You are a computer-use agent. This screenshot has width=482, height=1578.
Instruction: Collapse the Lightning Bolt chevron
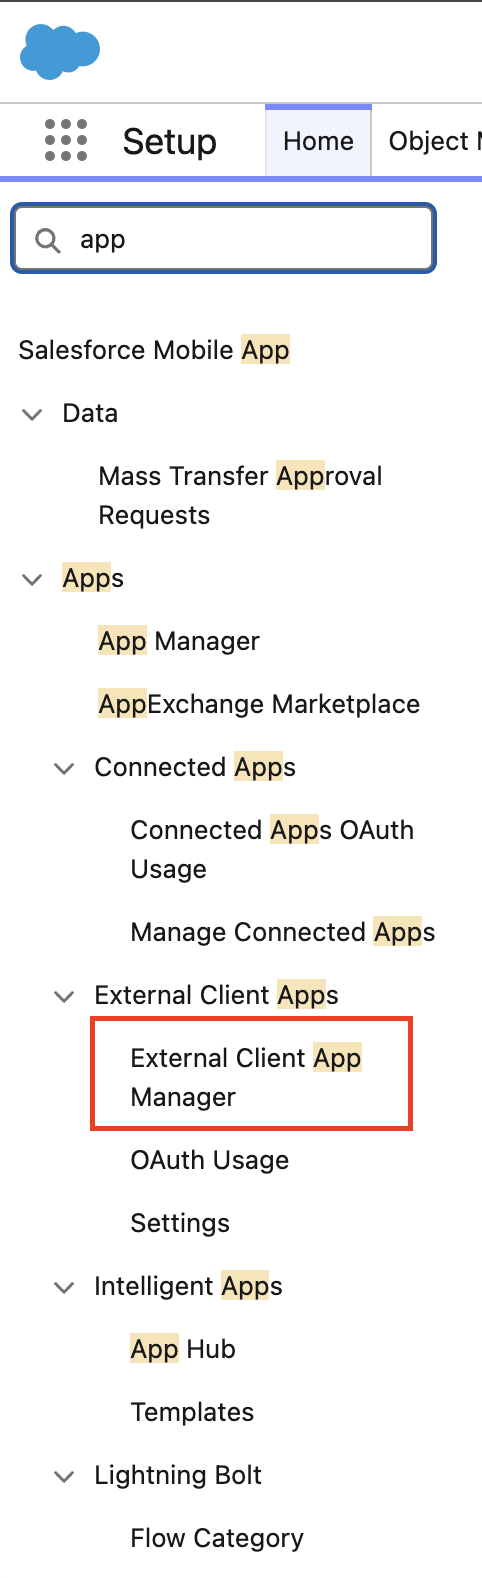click(x=65, y=1476)
